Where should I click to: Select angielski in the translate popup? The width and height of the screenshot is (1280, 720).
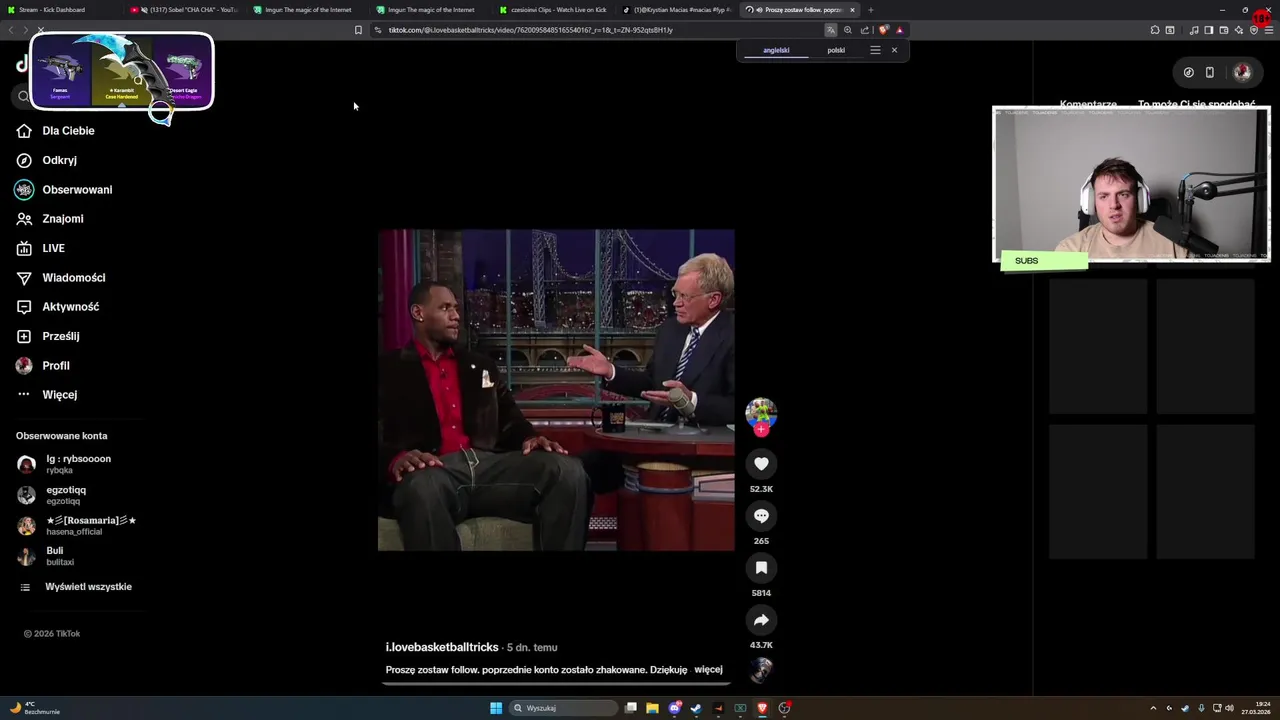coord(776,50)
